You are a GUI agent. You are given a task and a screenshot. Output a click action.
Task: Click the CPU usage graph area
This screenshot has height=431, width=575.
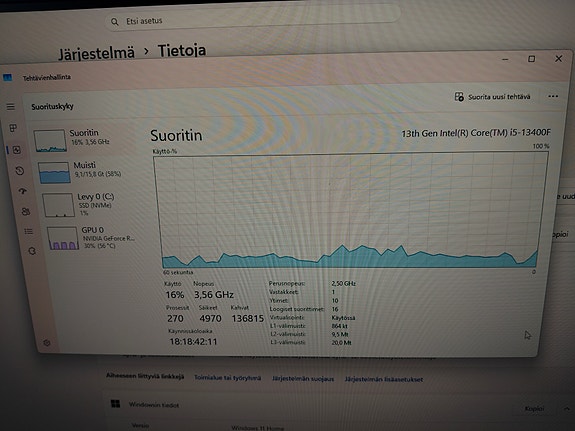pyautogui.click(x=350, y=211)
